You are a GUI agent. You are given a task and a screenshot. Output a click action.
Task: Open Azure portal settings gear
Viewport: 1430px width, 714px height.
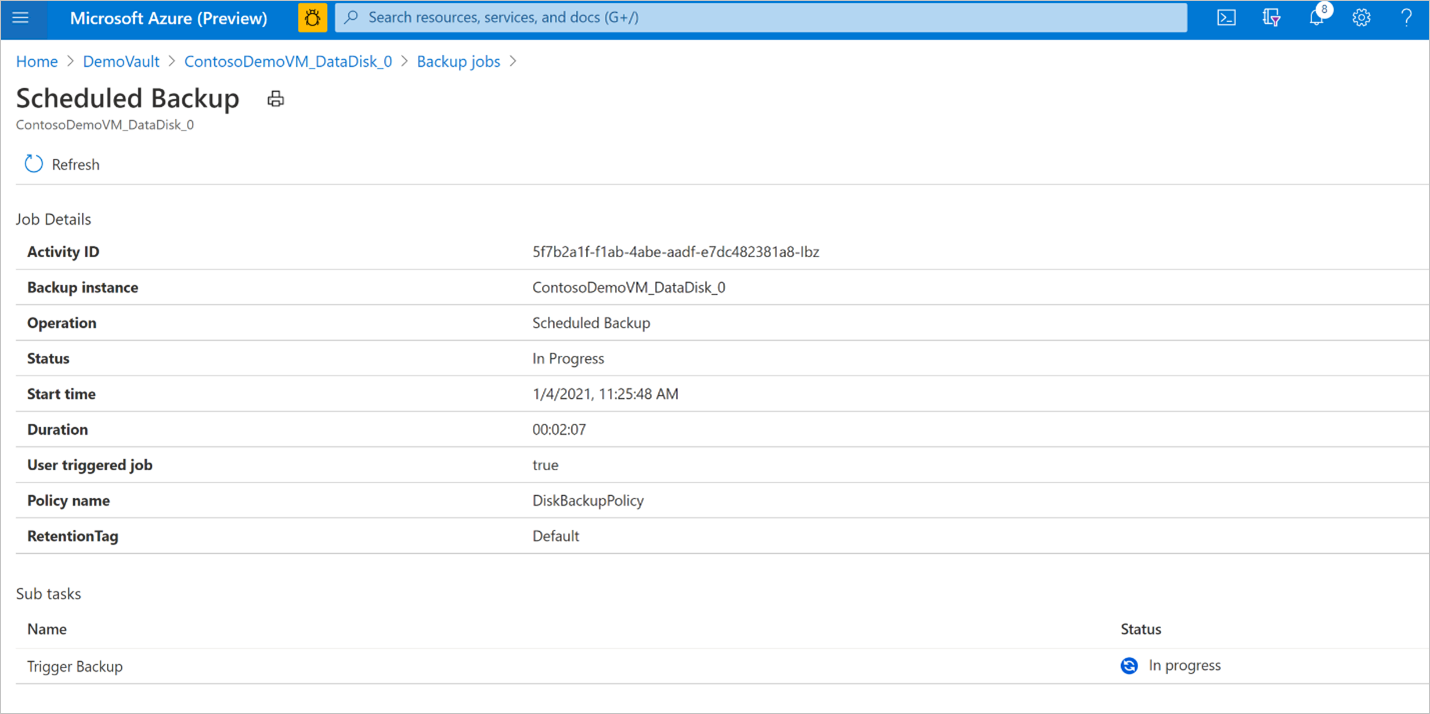tap(1361, 17)
